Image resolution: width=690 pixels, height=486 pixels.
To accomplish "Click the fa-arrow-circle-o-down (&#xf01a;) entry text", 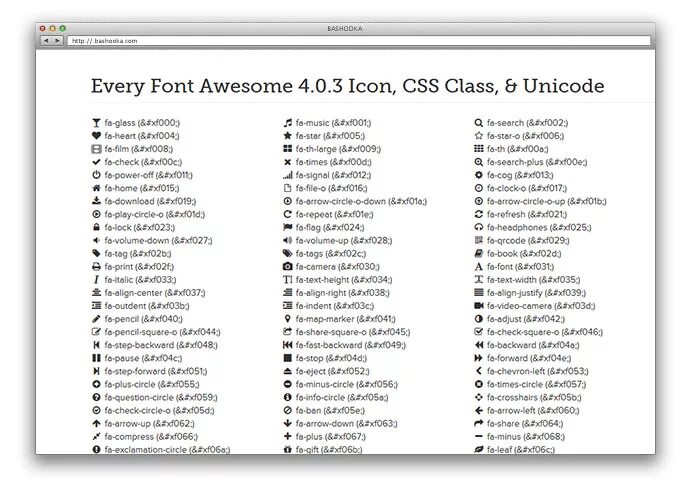I will point(361,201).
